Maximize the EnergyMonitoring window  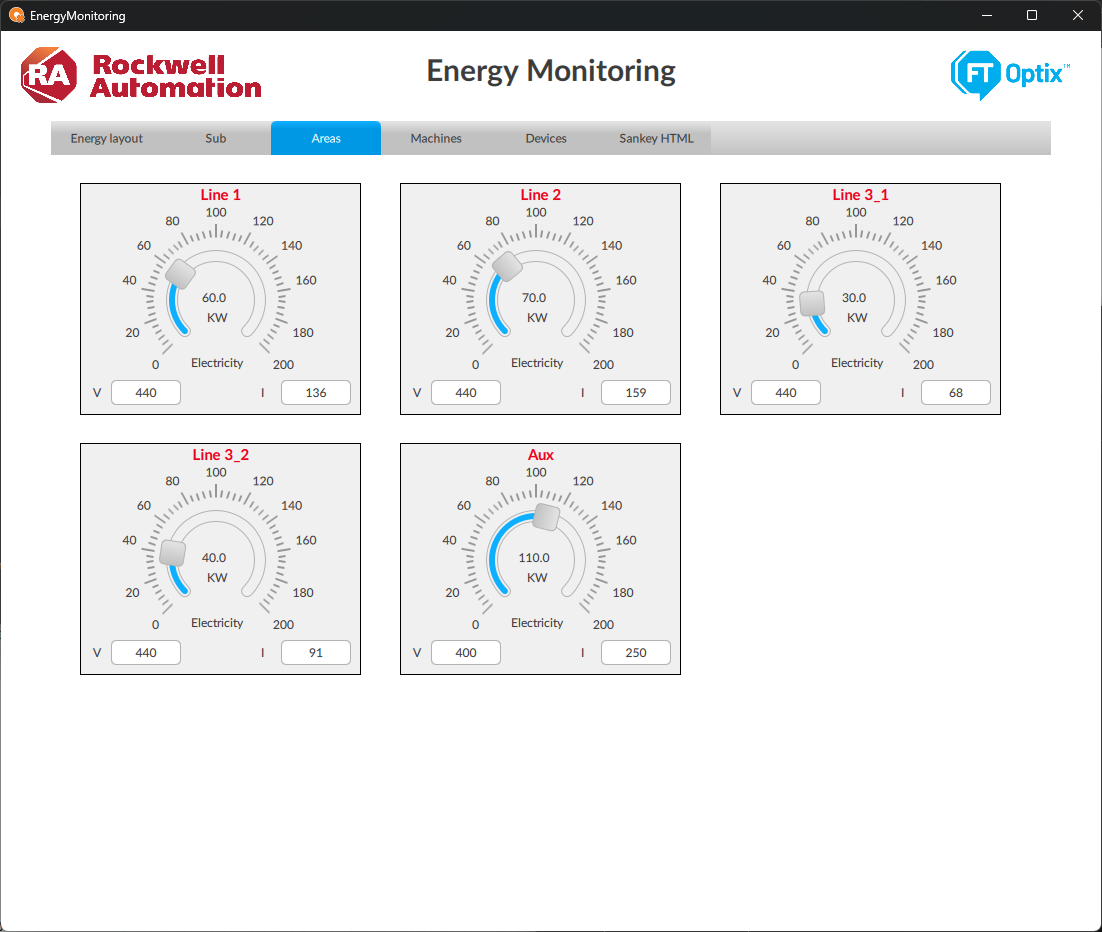pos(1032,16)
